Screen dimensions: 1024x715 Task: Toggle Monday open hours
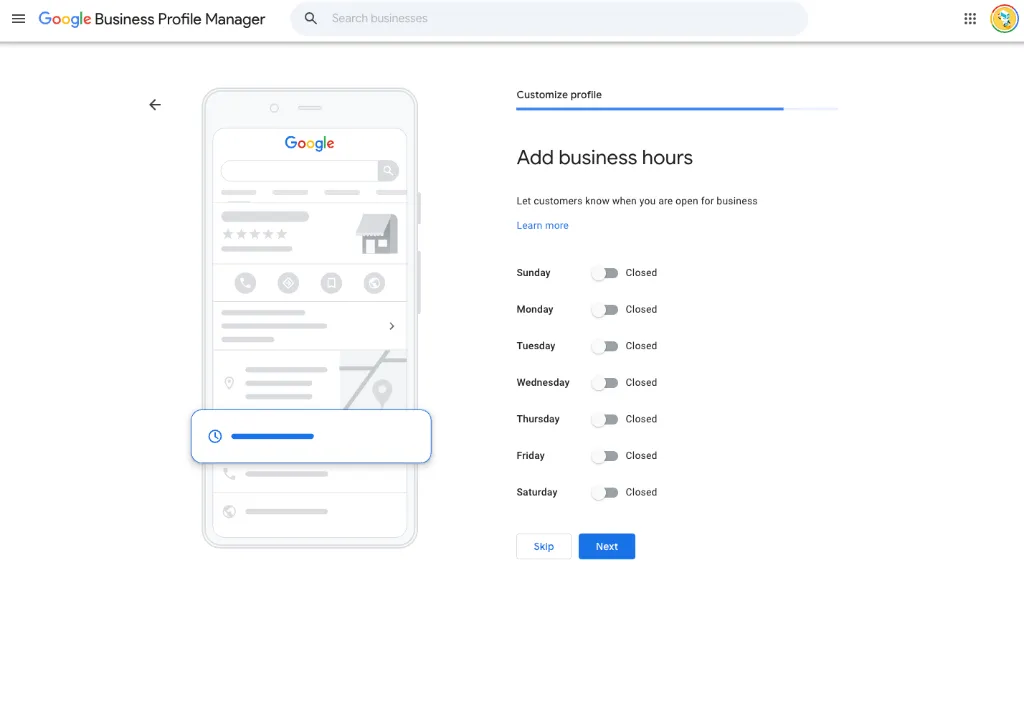click(605, 310)
